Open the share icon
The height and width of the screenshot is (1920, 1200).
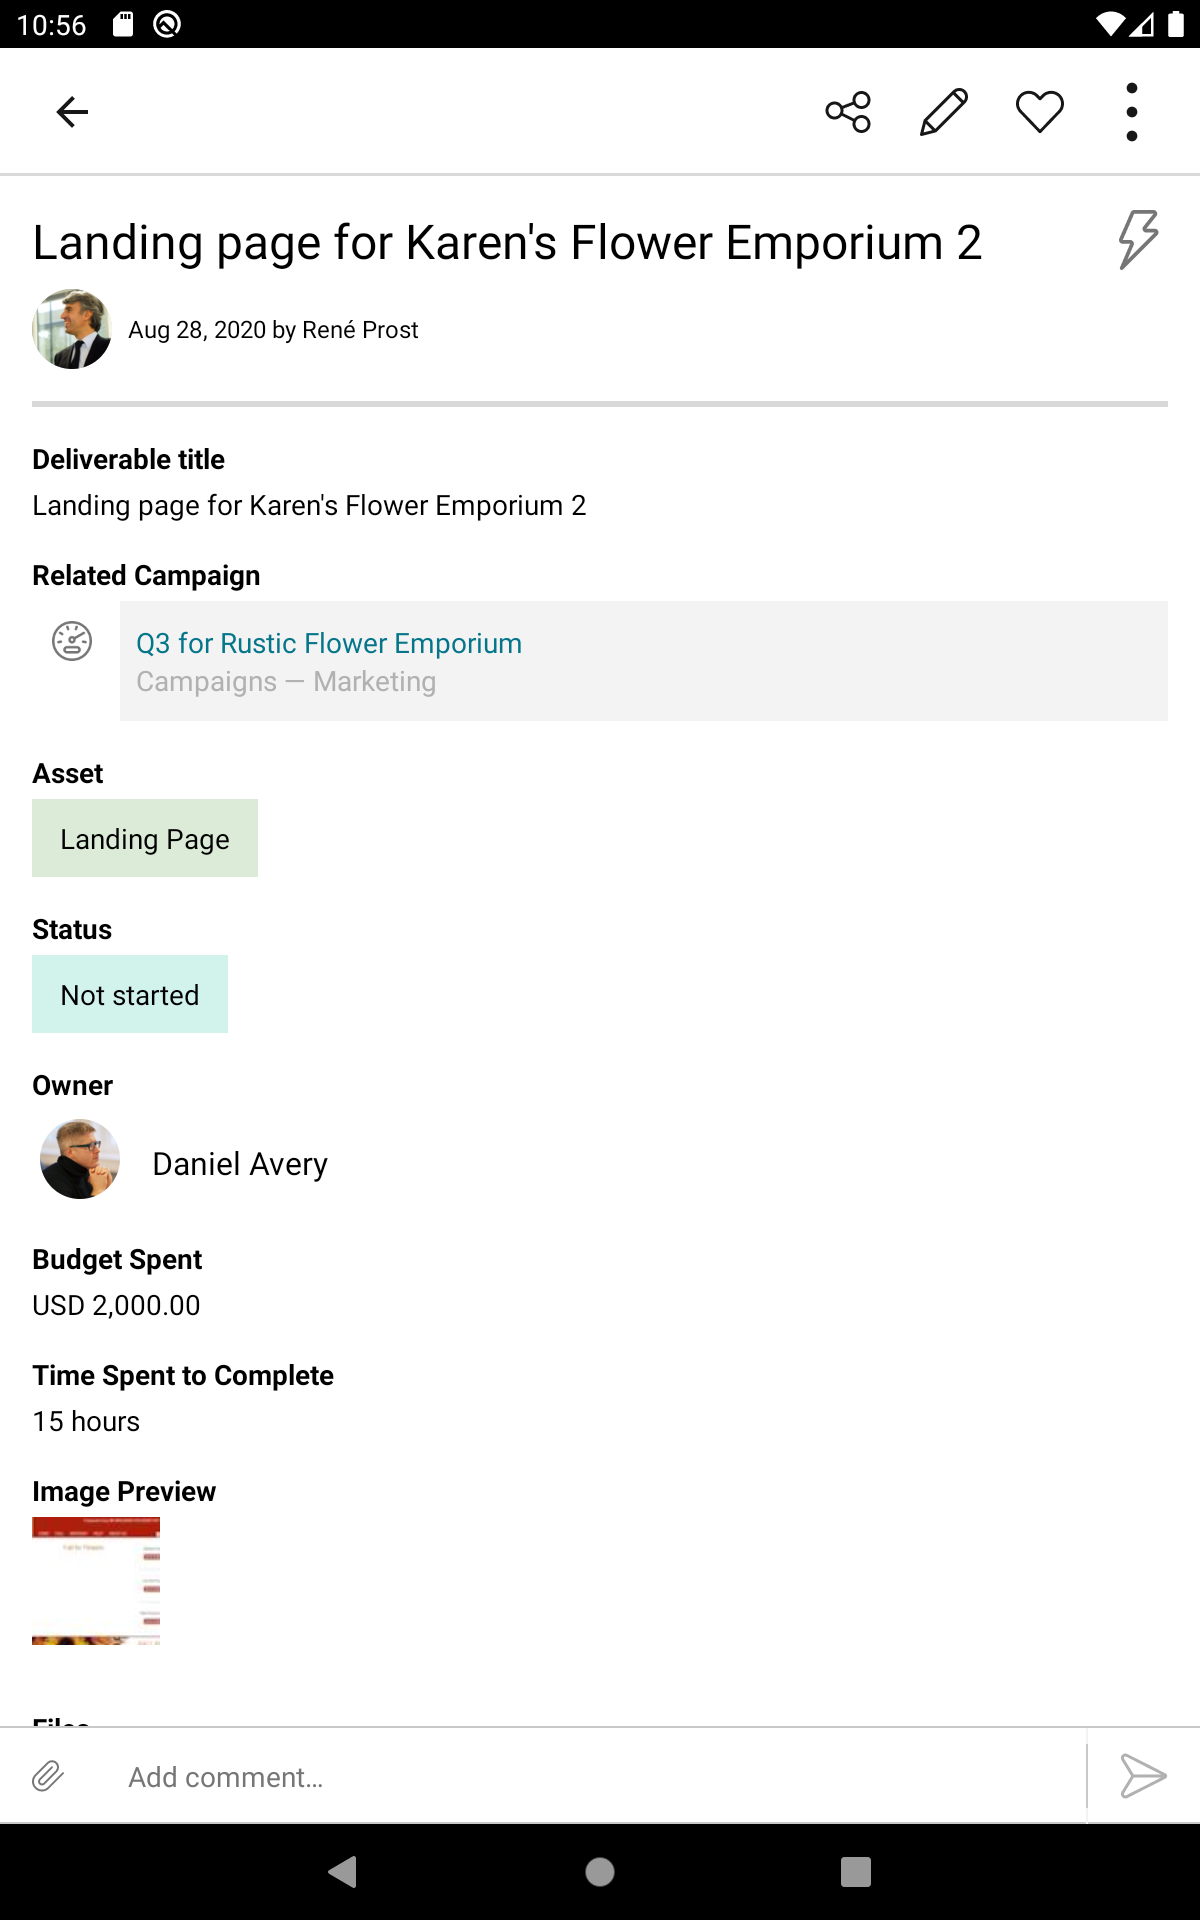pyautogui.click(x=848, y=112)
